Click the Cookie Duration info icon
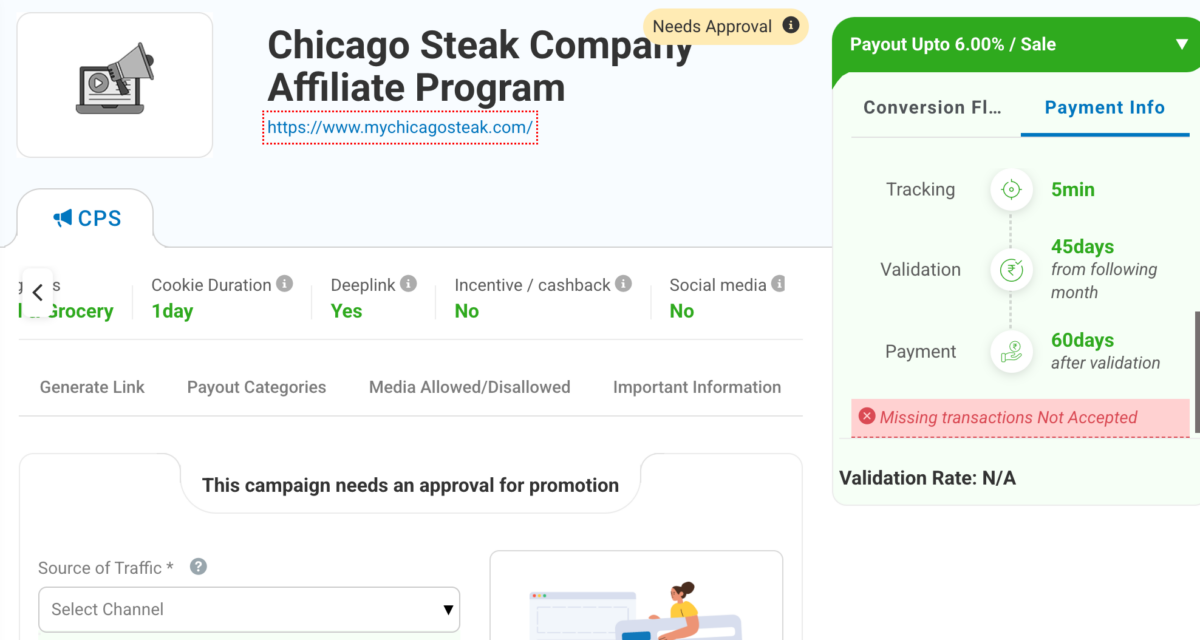The width and height of the screenshot is (1200, 640). pyautogui.click(x=285, y=284)
